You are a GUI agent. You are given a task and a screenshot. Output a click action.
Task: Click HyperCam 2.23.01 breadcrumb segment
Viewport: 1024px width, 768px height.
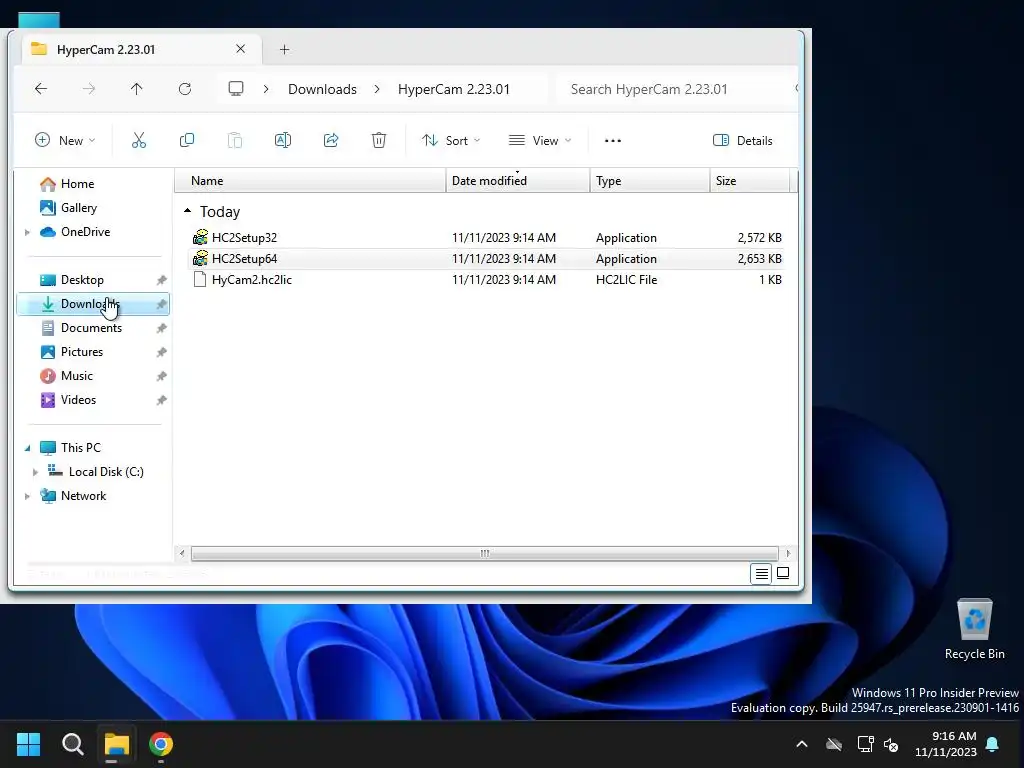453,89
